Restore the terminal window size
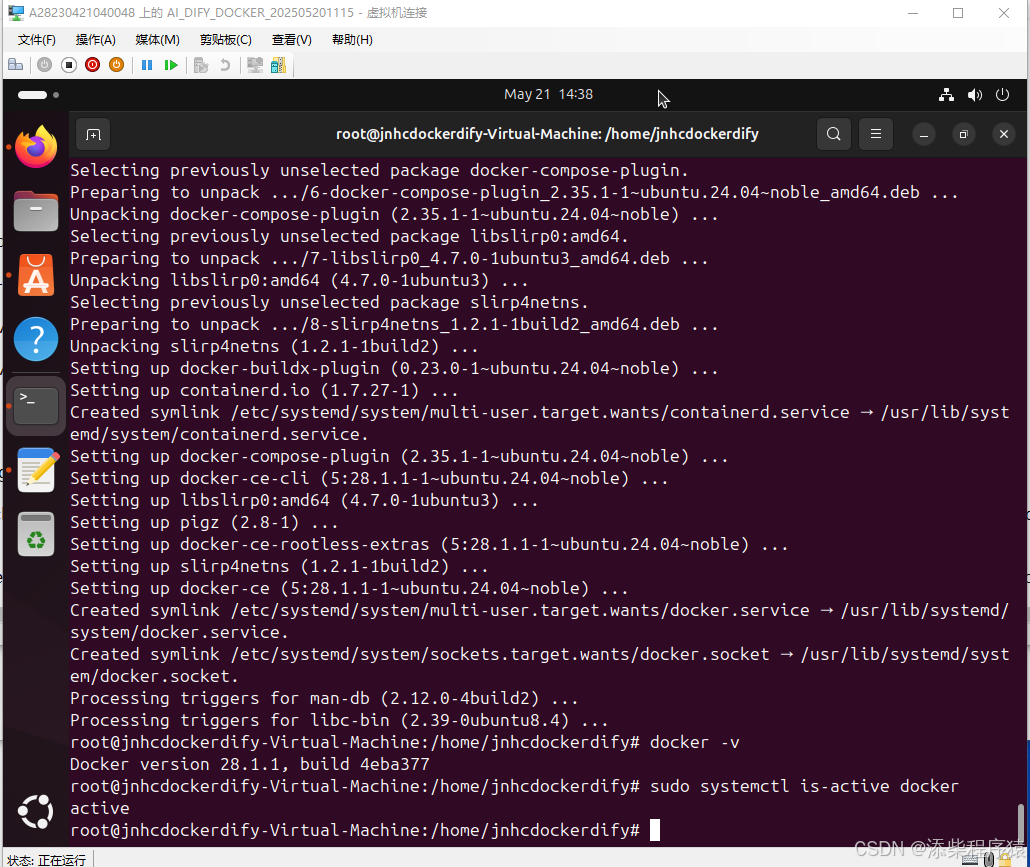This screenshot has width=1030, height=867. click(964, 135)
